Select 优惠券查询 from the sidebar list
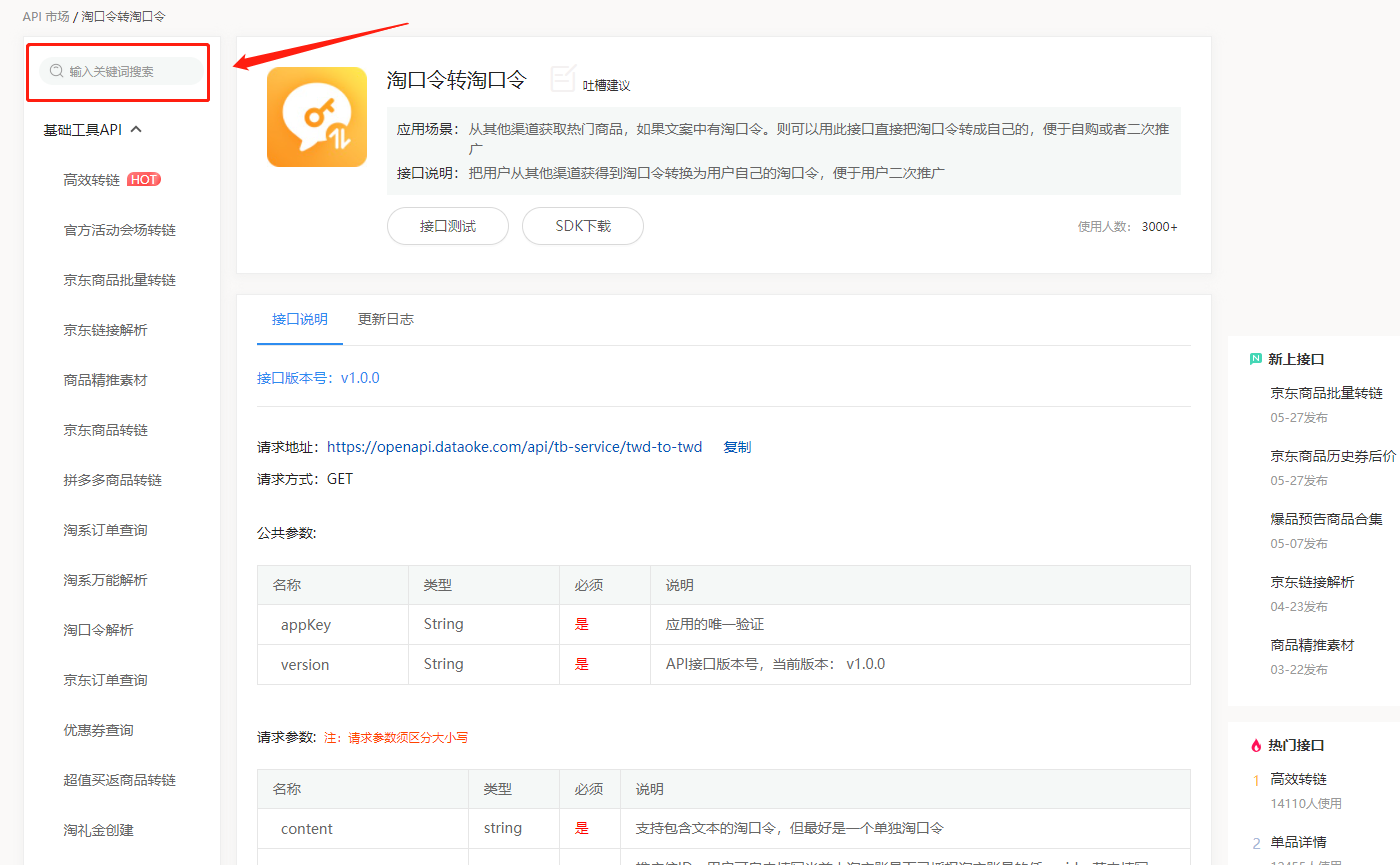Viewport: 1400px width, 865px height. 98,730
